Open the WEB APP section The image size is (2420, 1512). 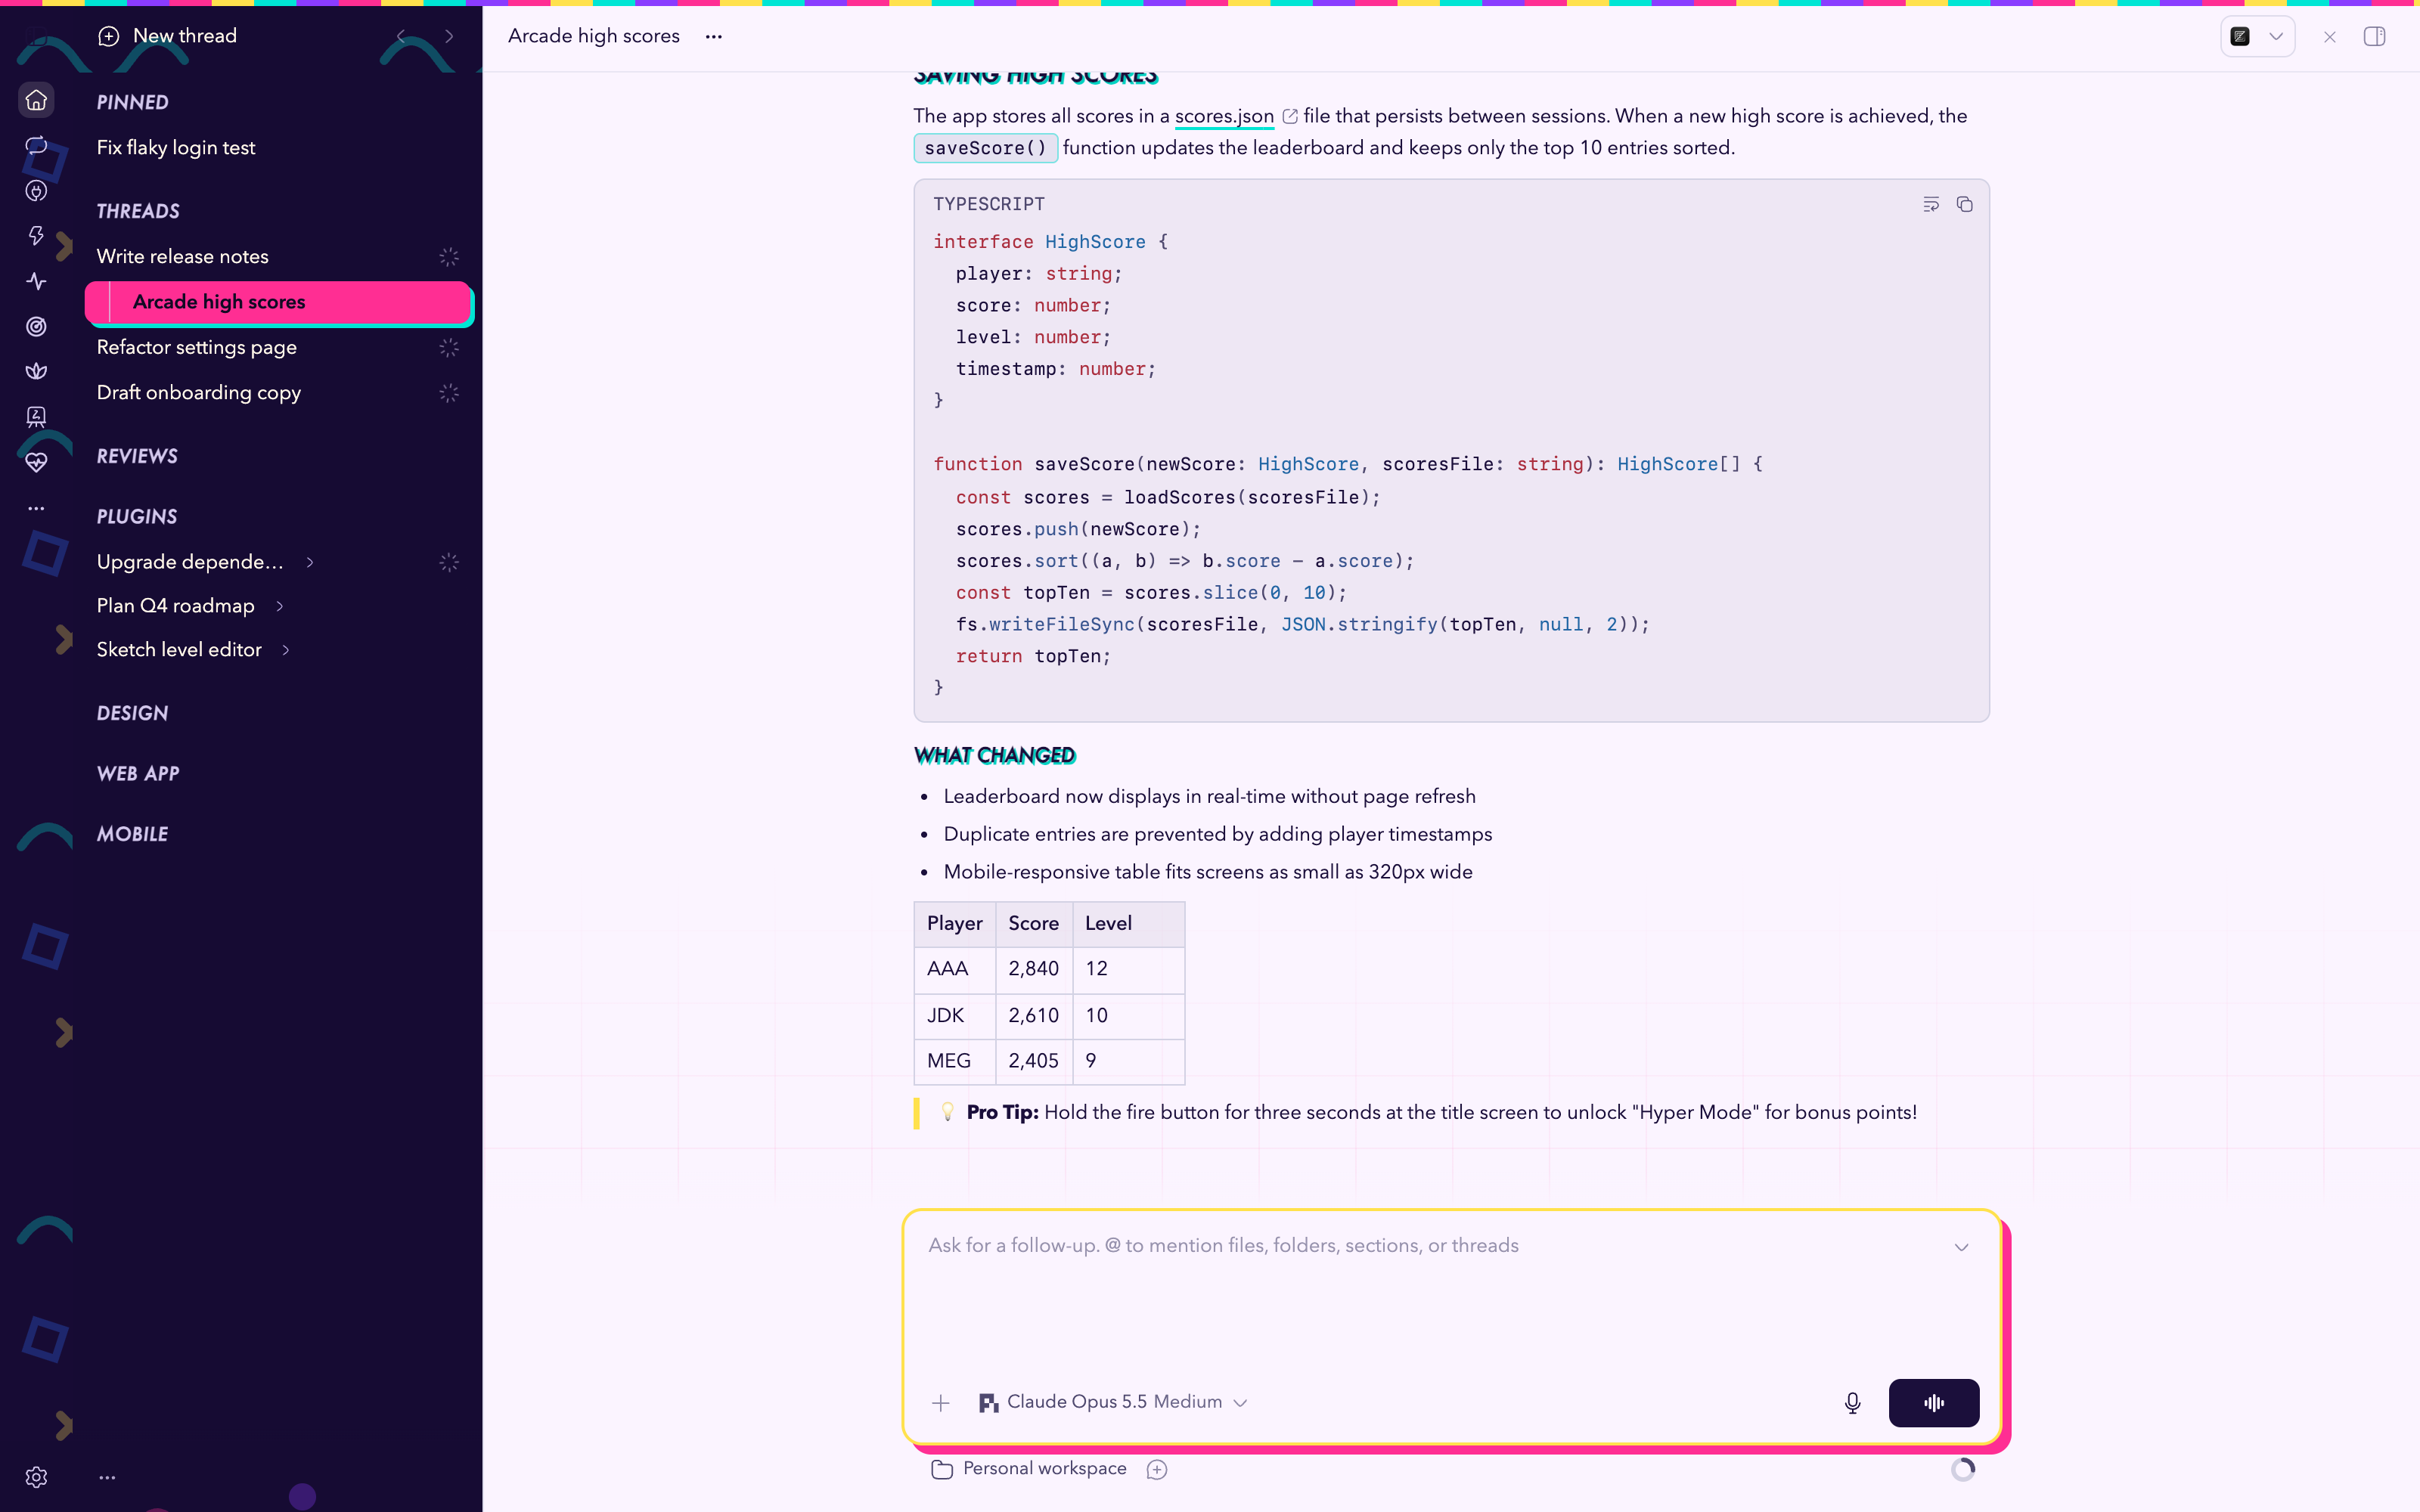[138, 774]
